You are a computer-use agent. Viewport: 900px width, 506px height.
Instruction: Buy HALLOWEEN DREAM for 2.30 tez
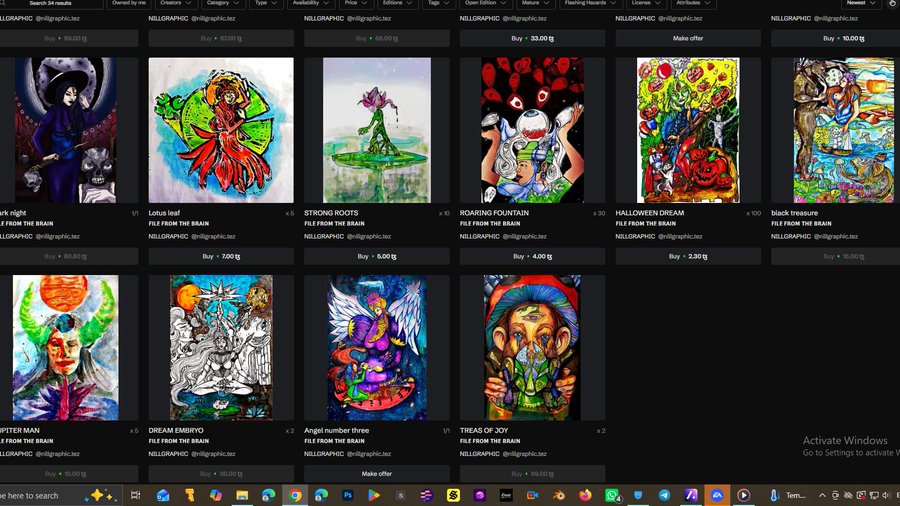688,256
